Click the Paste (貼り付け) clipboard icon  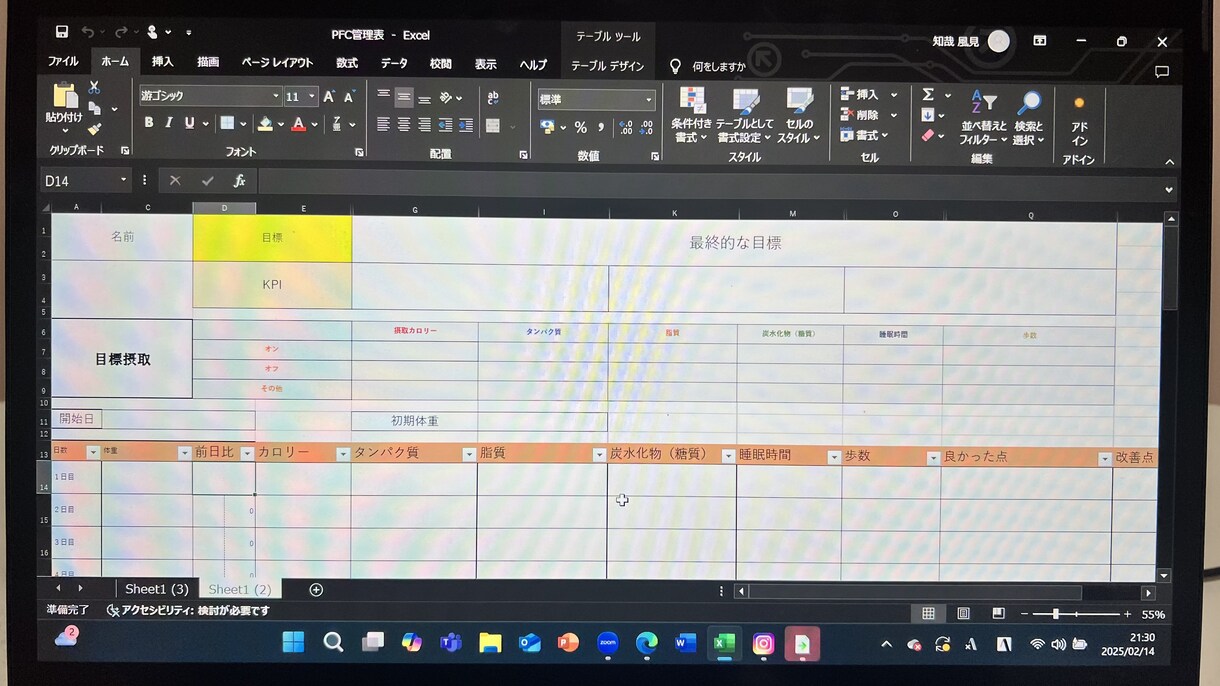tap(65, 97)
